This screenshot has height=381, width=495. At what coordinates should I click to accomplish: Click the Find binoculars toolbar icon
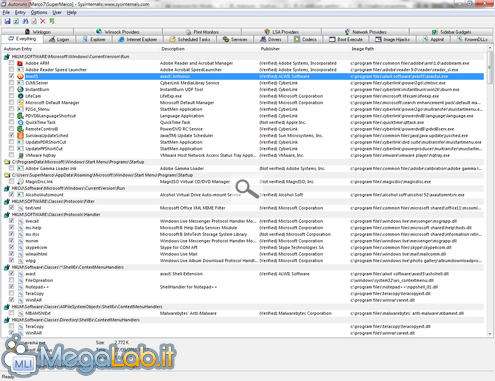click(x=25, y=21)
